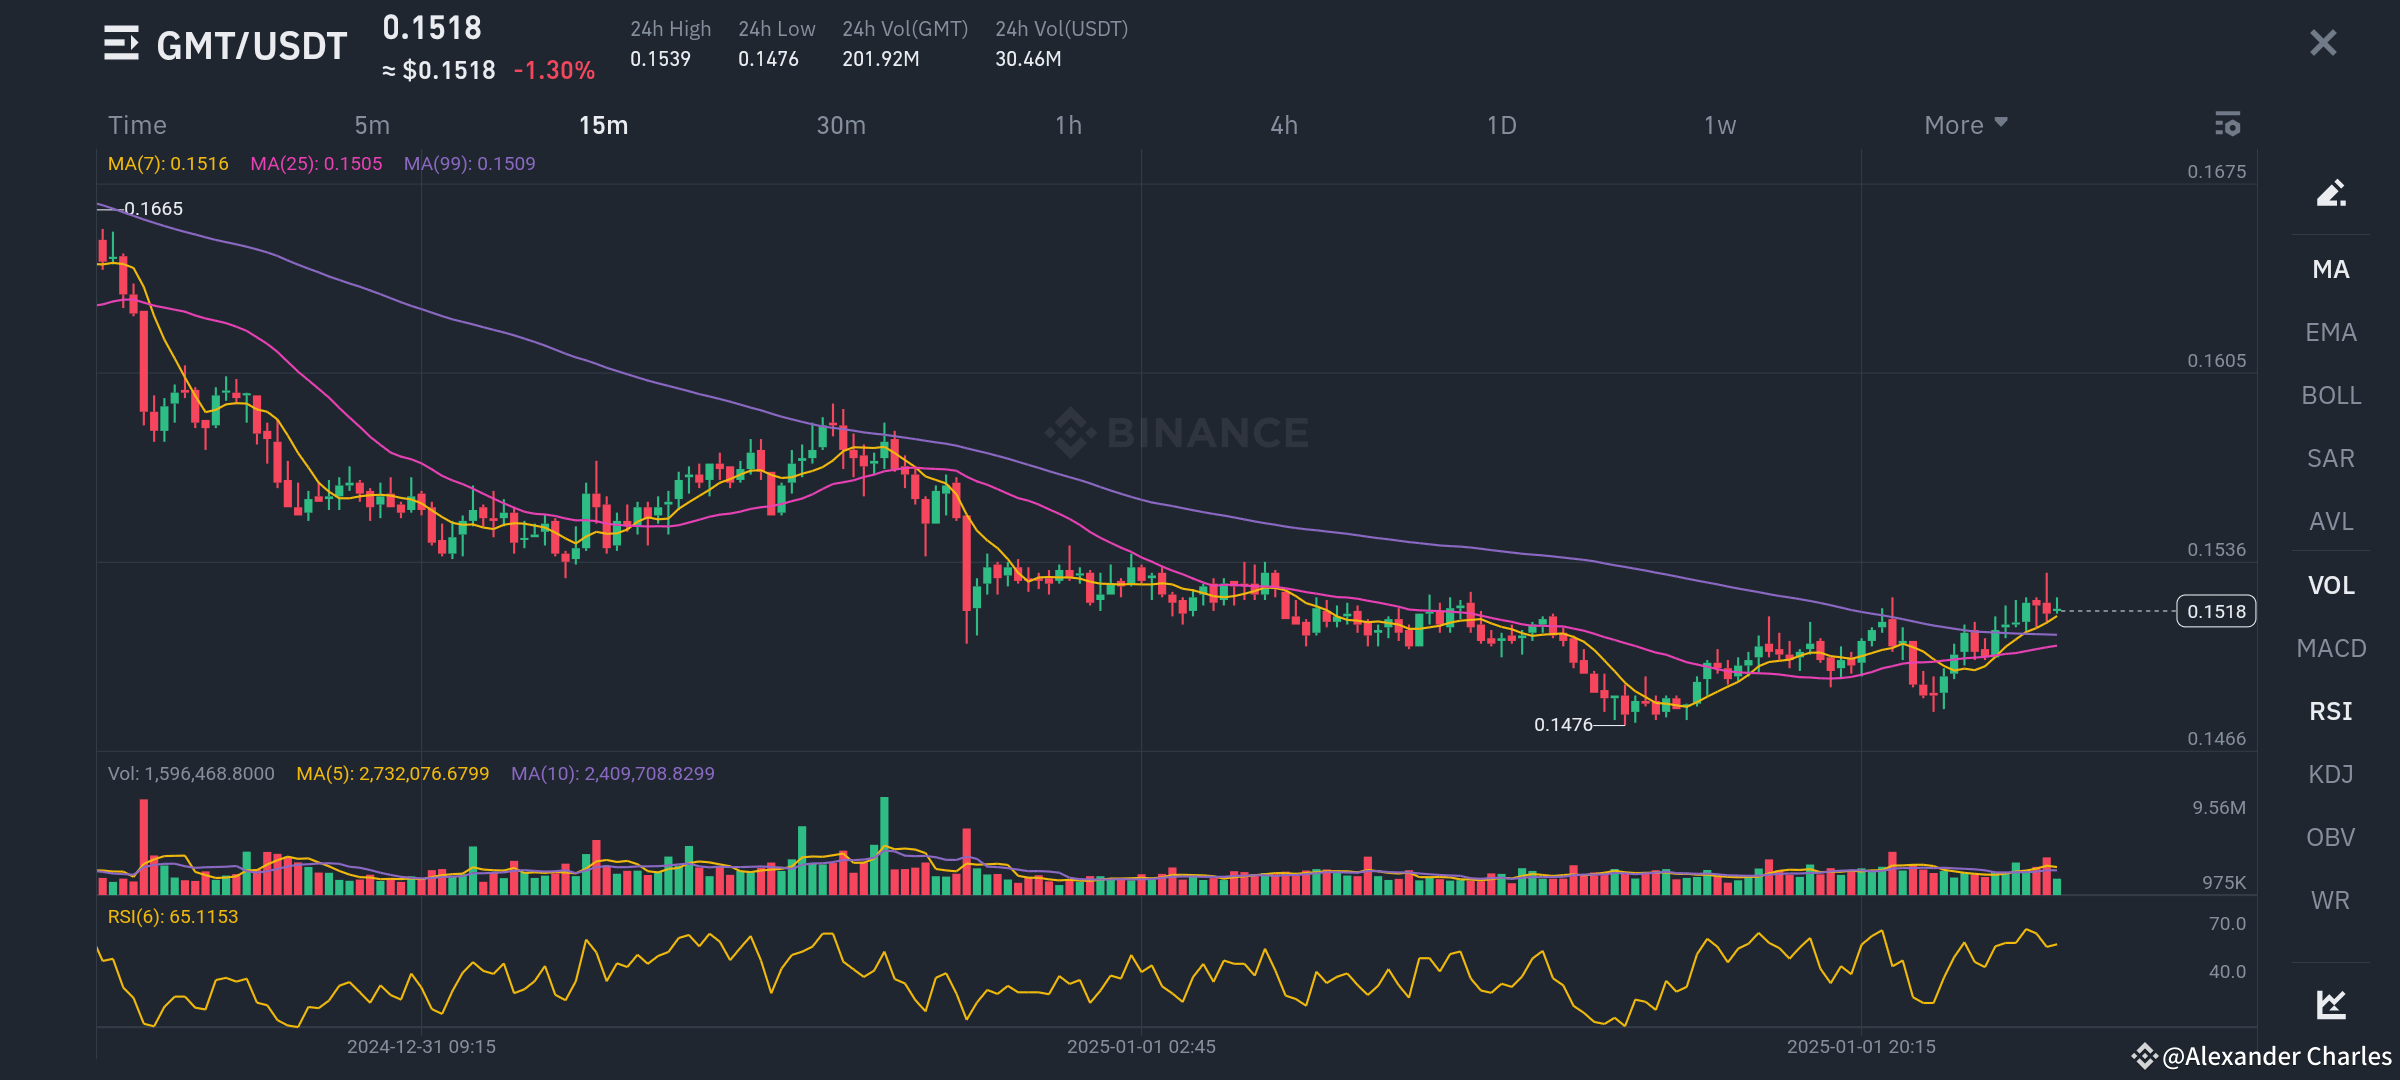Click the WR indicator label
Image resolution: width=2400 pixels, height=1080 pixels.
[x=2330, y=900]
